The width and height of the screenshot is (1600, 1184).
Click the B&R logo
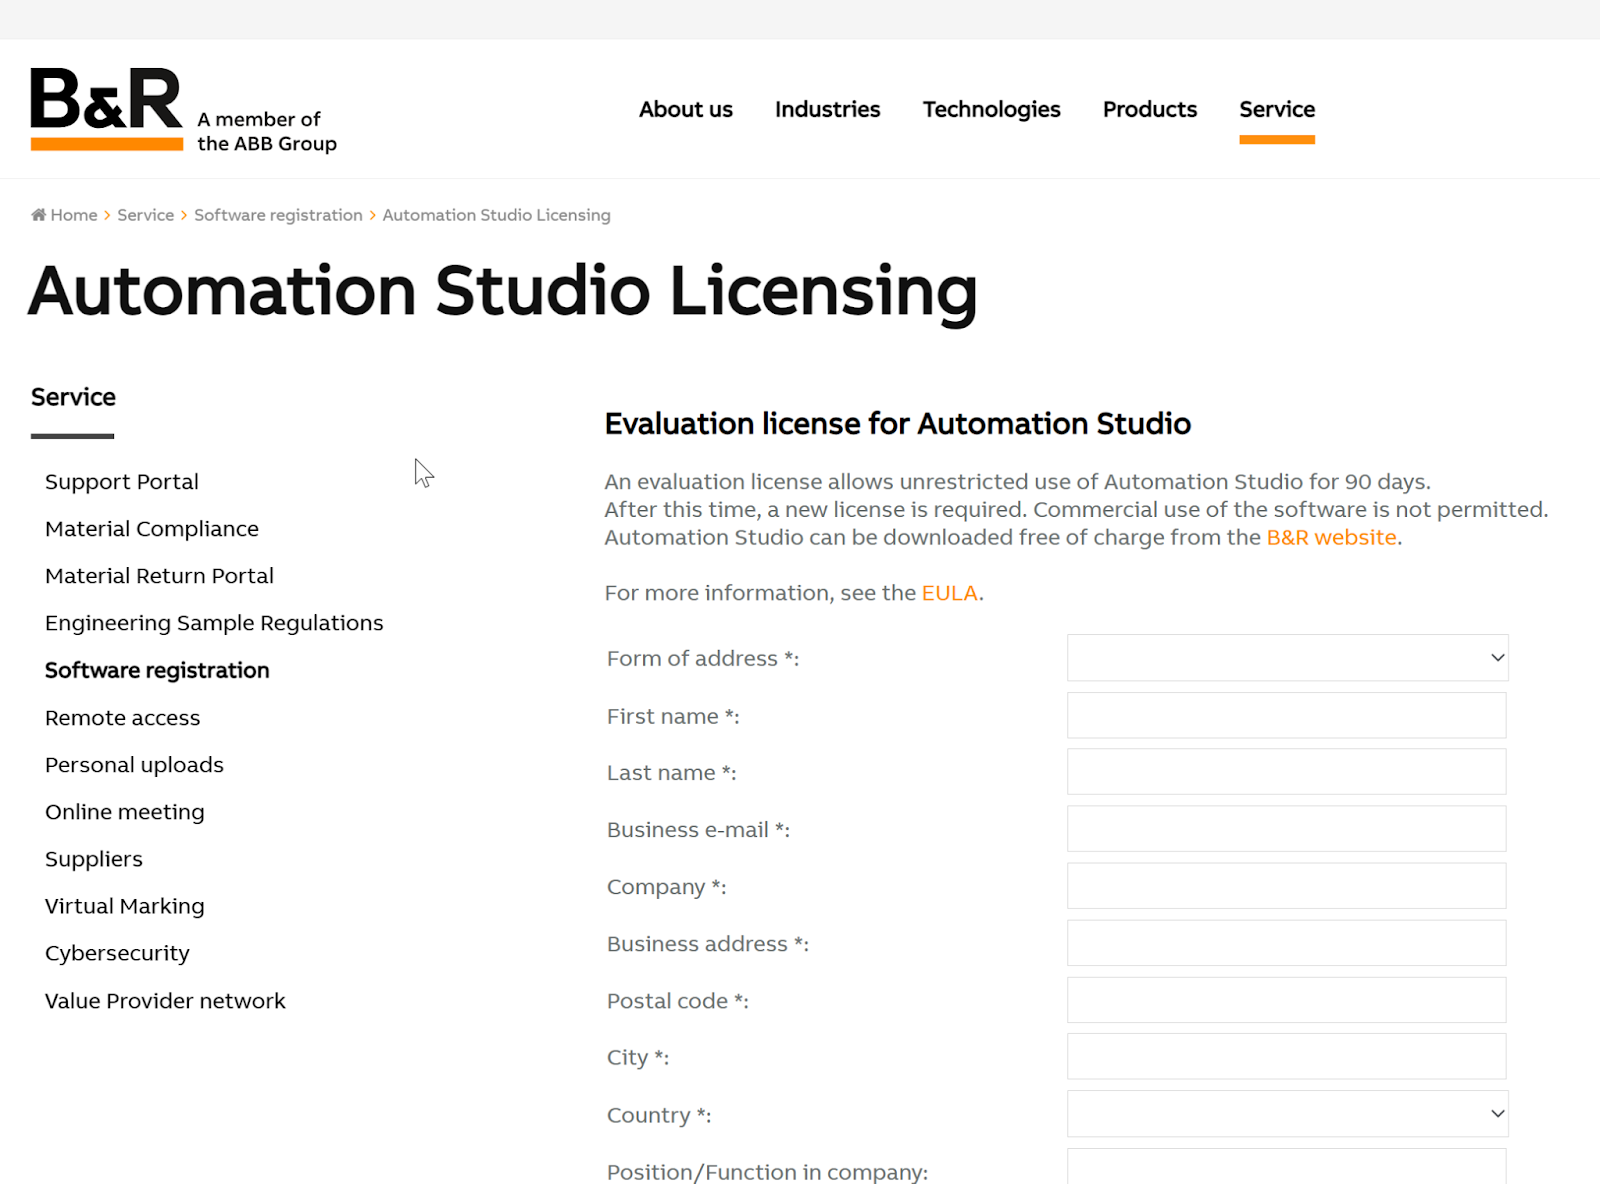point(107,109)
